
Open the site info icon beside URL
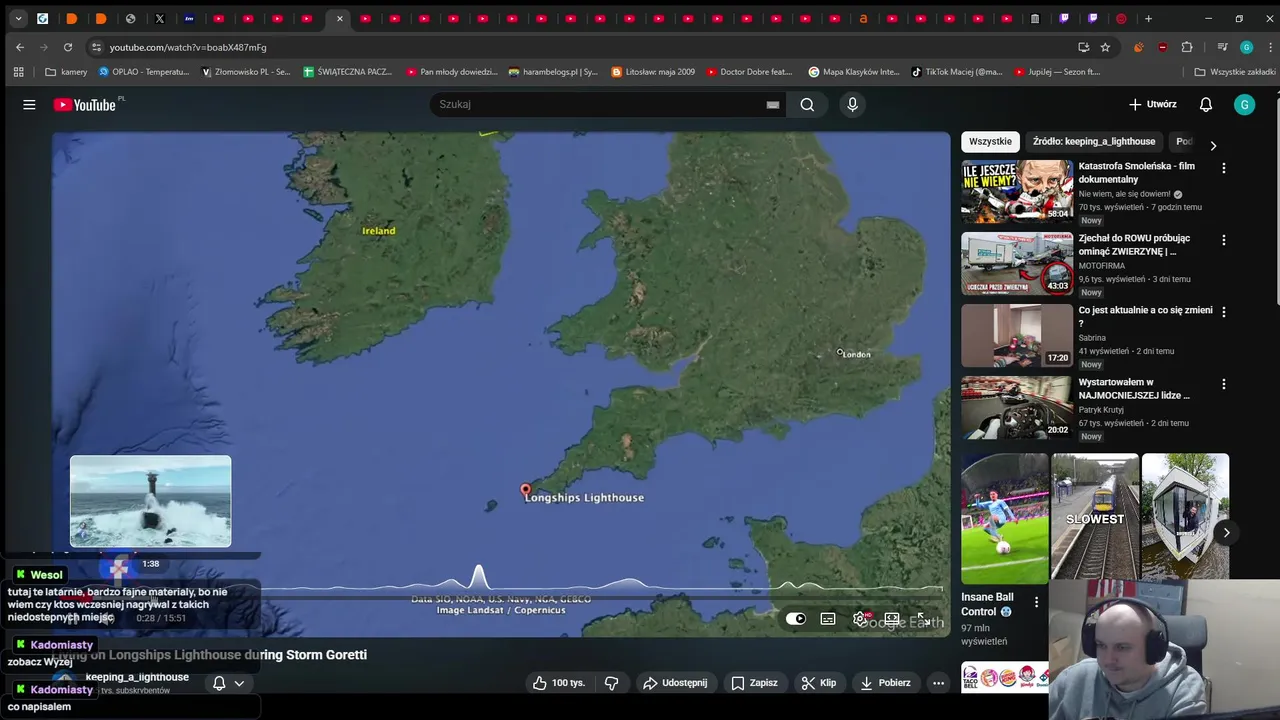[x=96, y=47]
